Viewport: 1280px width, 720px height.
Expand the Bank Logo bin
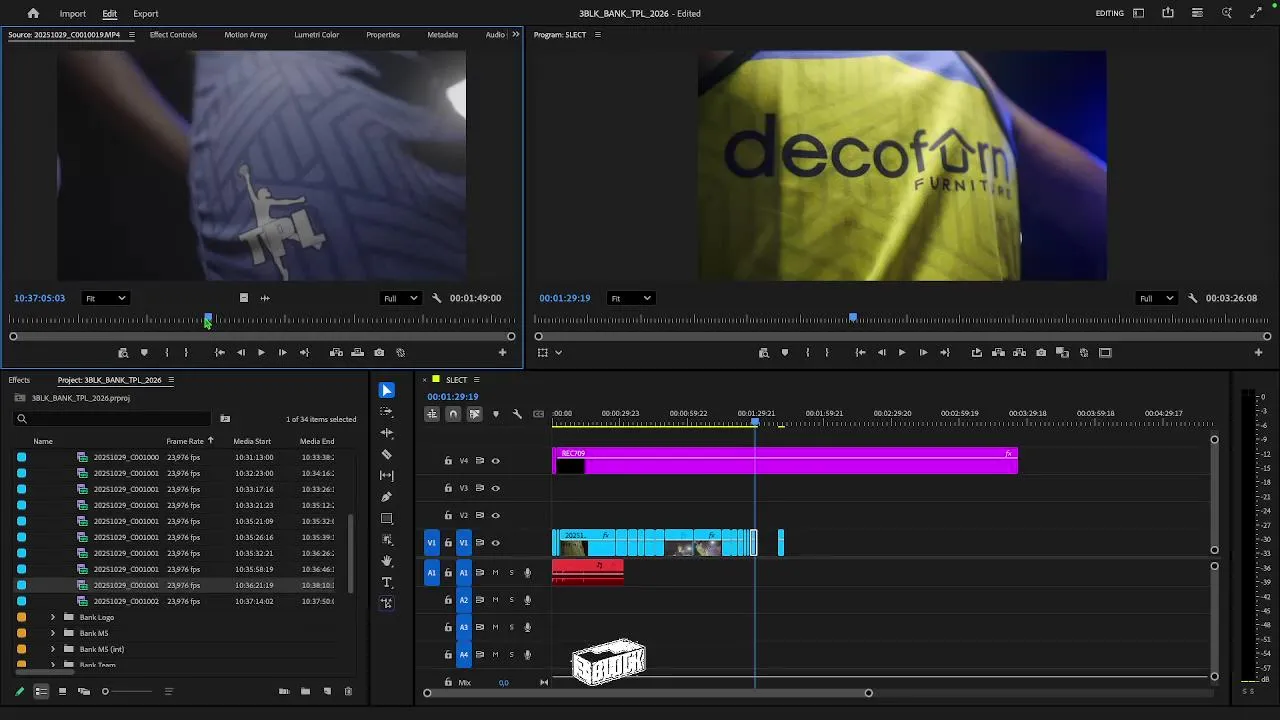(53, 617)
